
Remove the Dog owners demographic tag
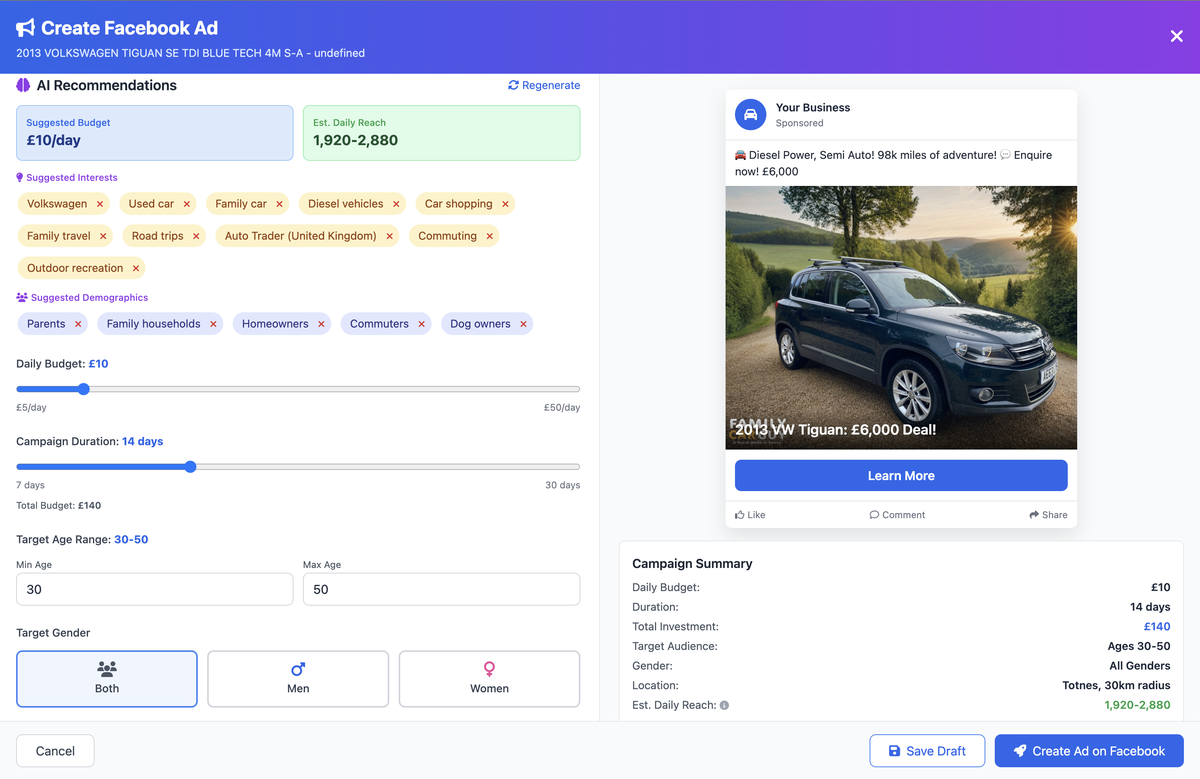pos(524,323)
